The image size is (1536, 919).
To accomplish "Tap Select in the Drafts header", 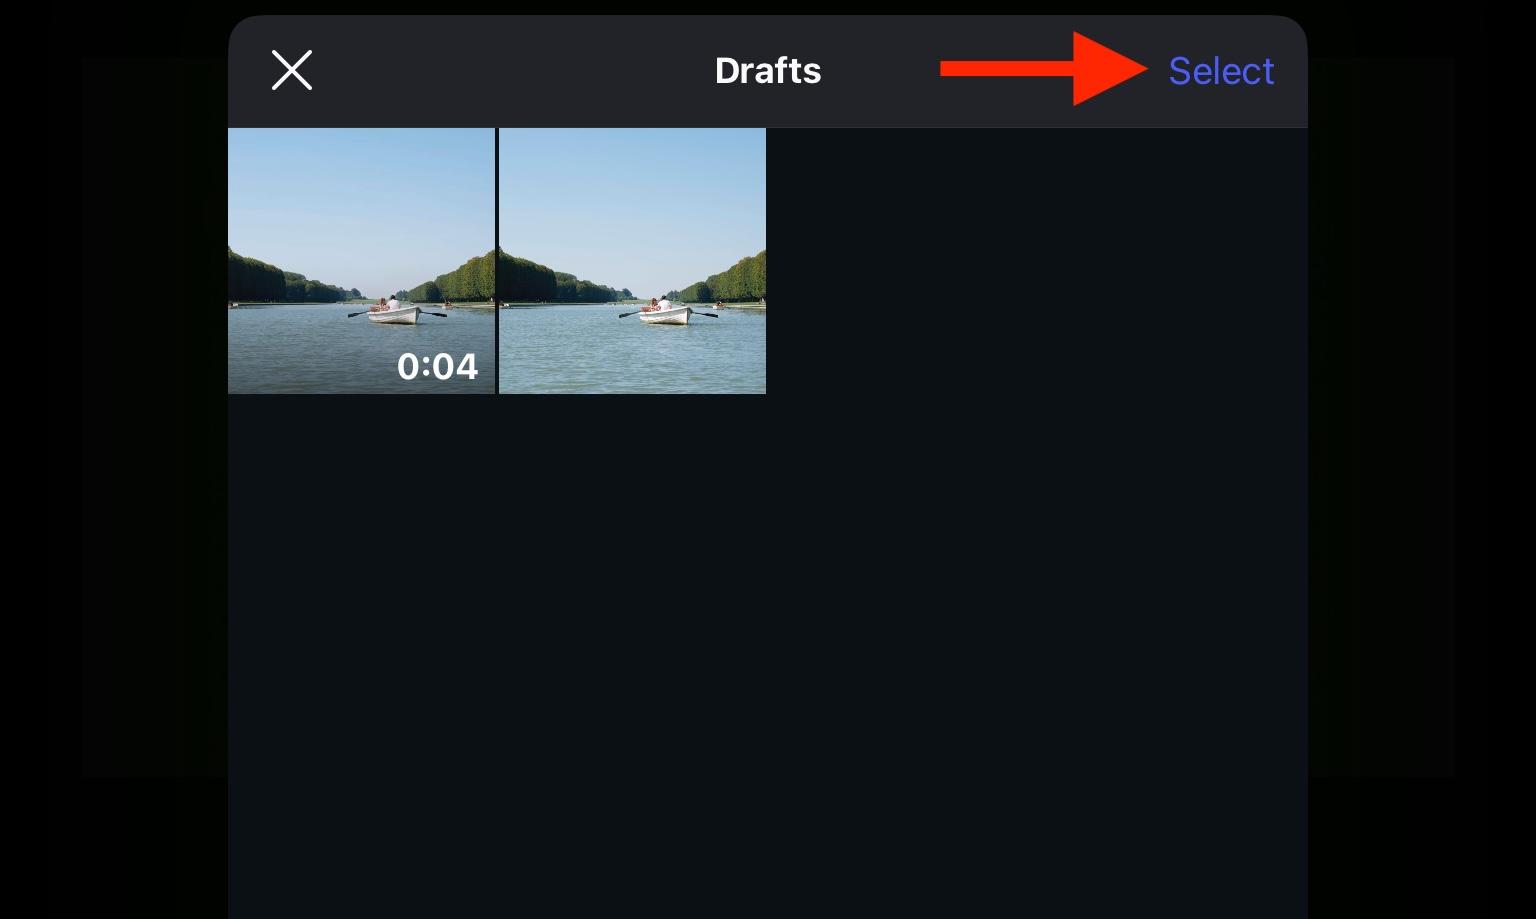I will 1221,71.
